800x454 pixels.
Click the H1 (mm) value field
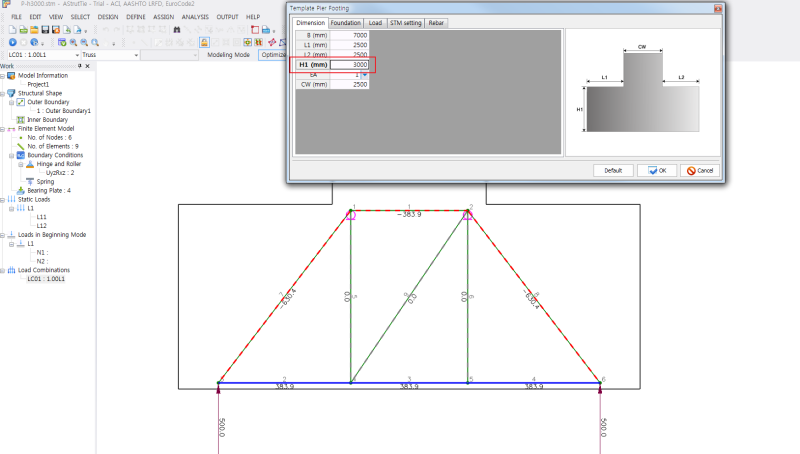tap(349, 65)
